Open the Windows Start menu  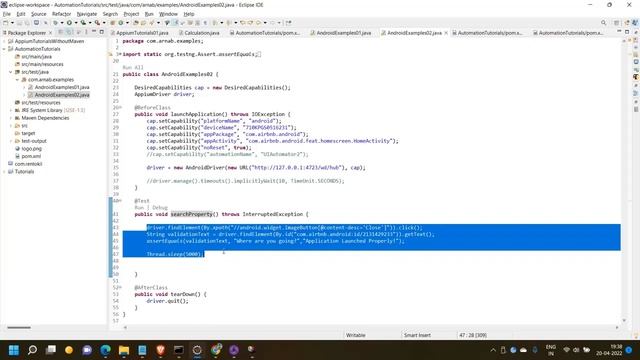click(x=14, y=350)
